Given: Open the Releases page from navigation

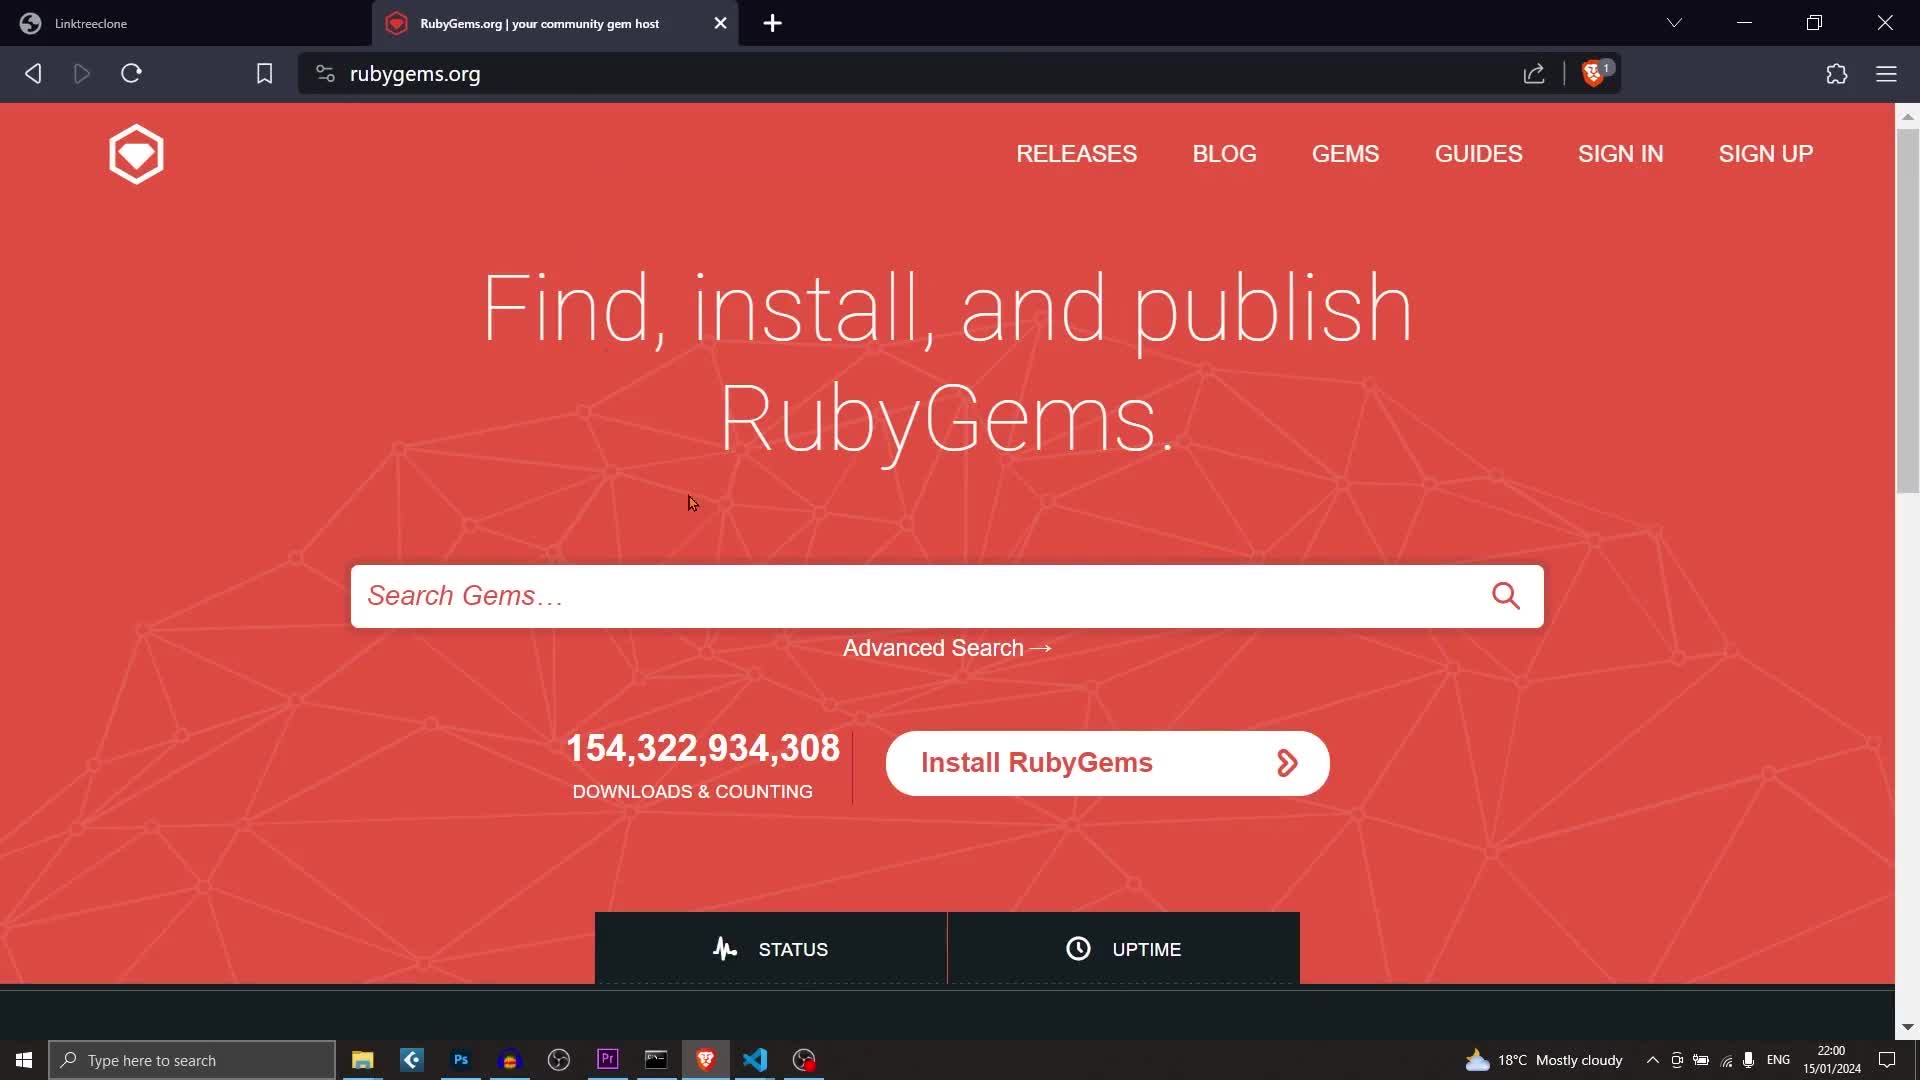Looking at the screenshot, I should (x=1076, y=154).
